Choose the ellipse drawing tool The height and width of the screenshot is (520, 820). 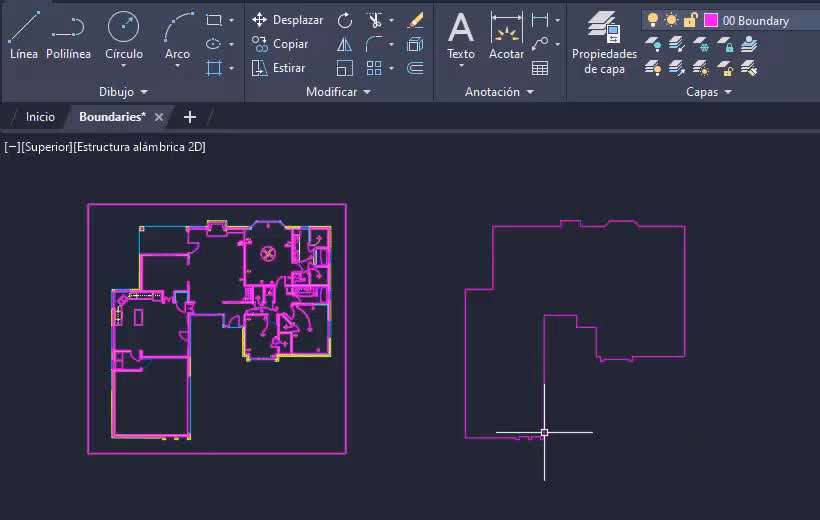213,44
